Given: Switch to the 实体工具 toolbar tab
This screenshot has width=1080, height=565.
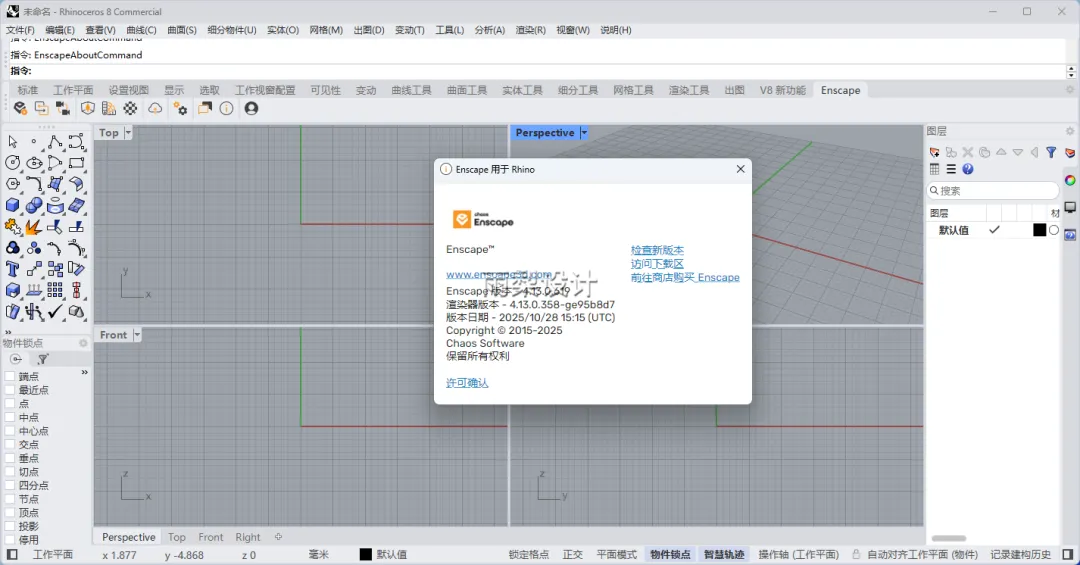Looking at the screenshot, I should (x=522, y=90).
